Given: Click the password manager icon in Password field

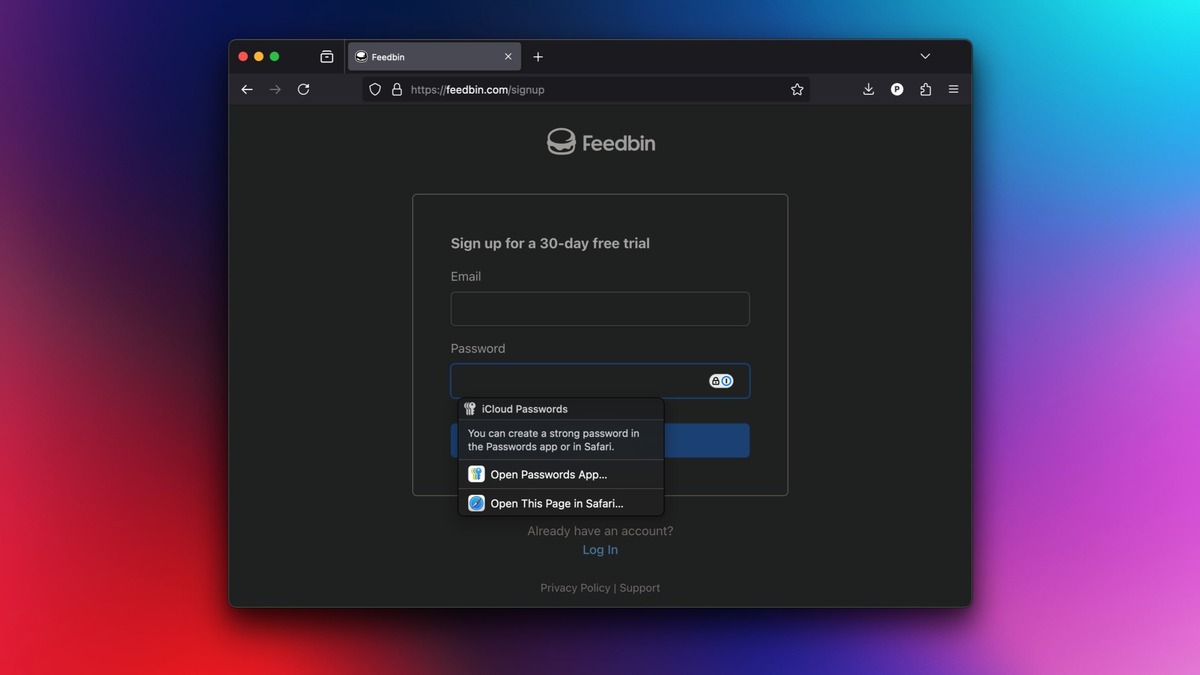Looking at the screenshot, I should tap(721, 381).
